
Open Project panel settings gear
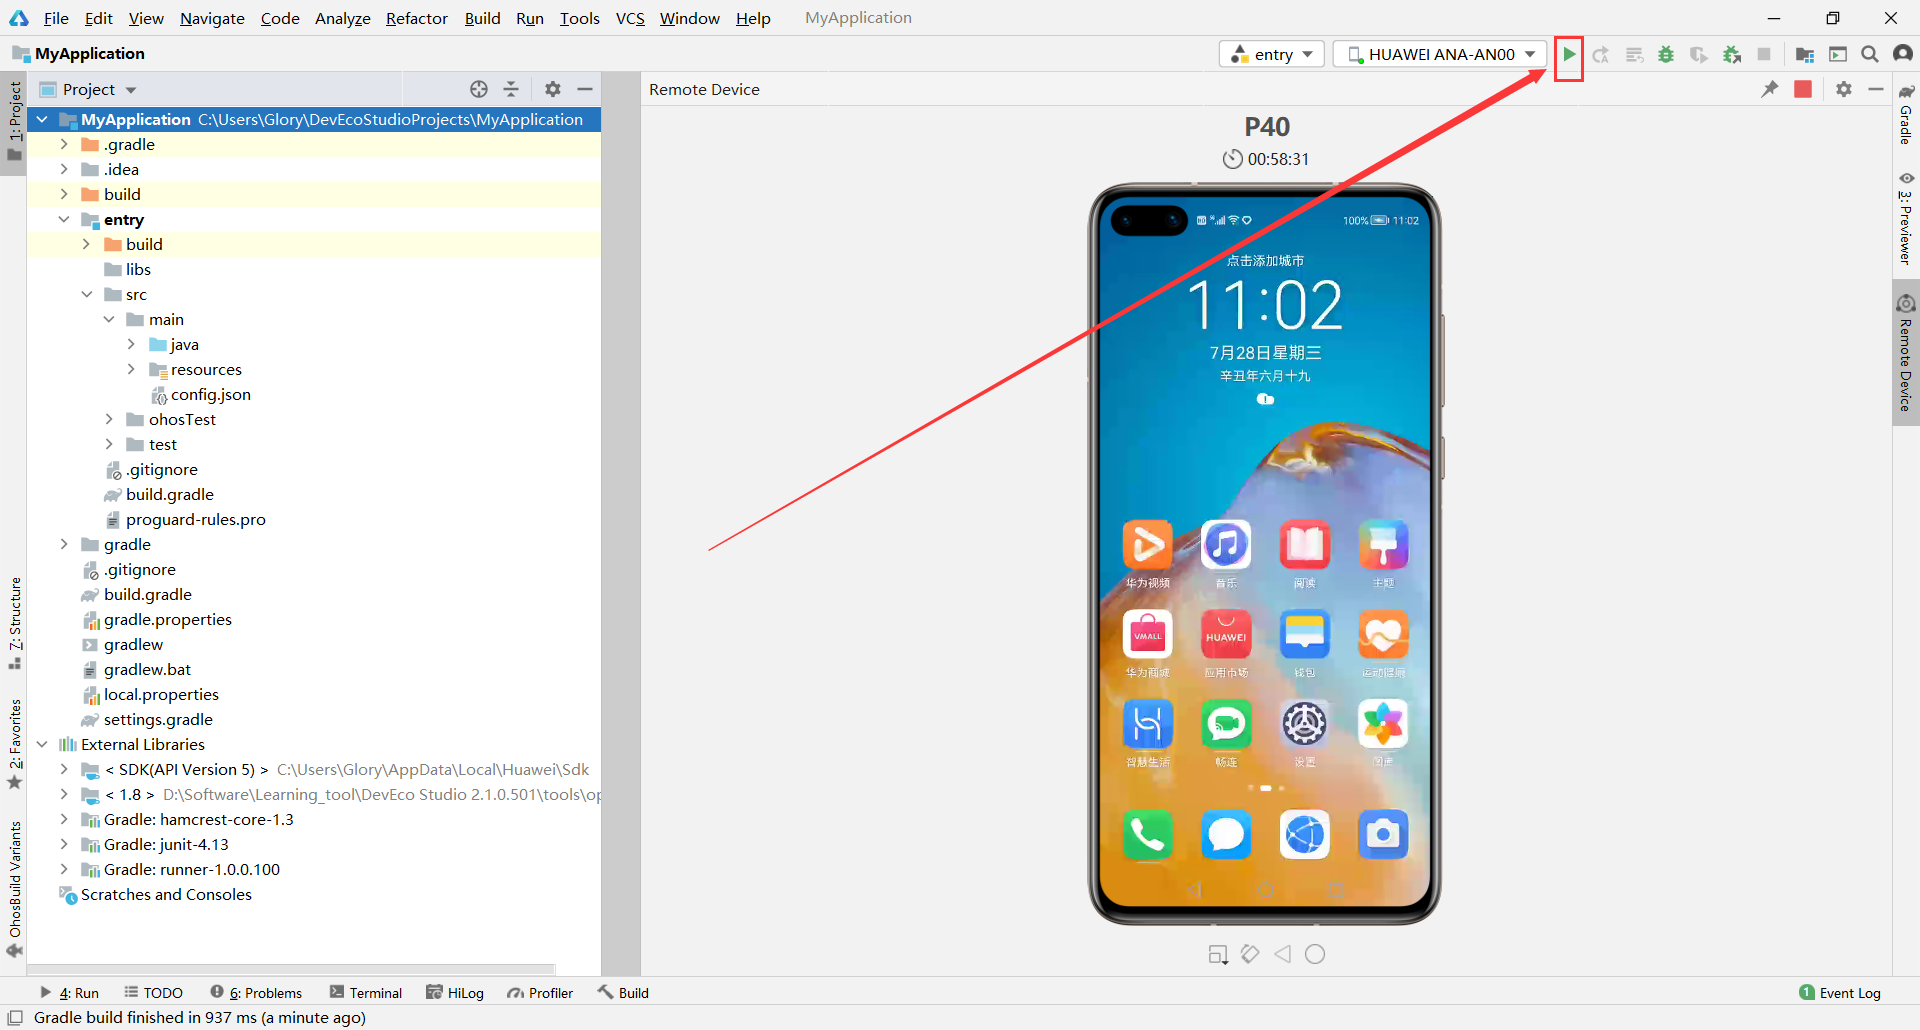point(553,89)
